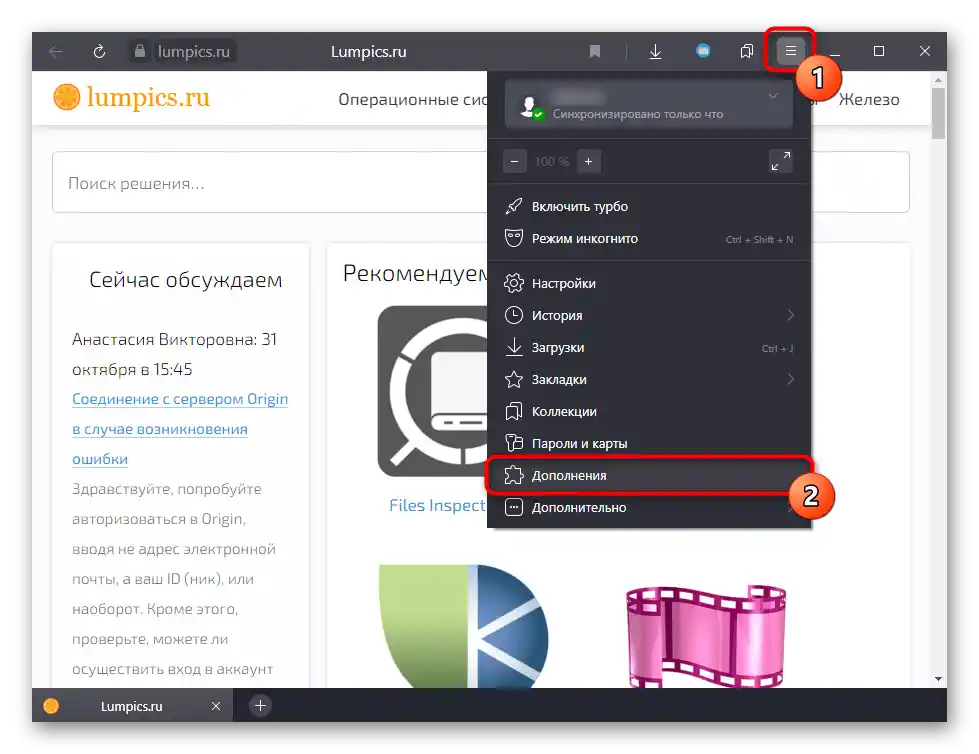The height and width of the screenshot is (754, 979).
Task: Click the bookmarks star icon
Action: [x=514, y=379]
